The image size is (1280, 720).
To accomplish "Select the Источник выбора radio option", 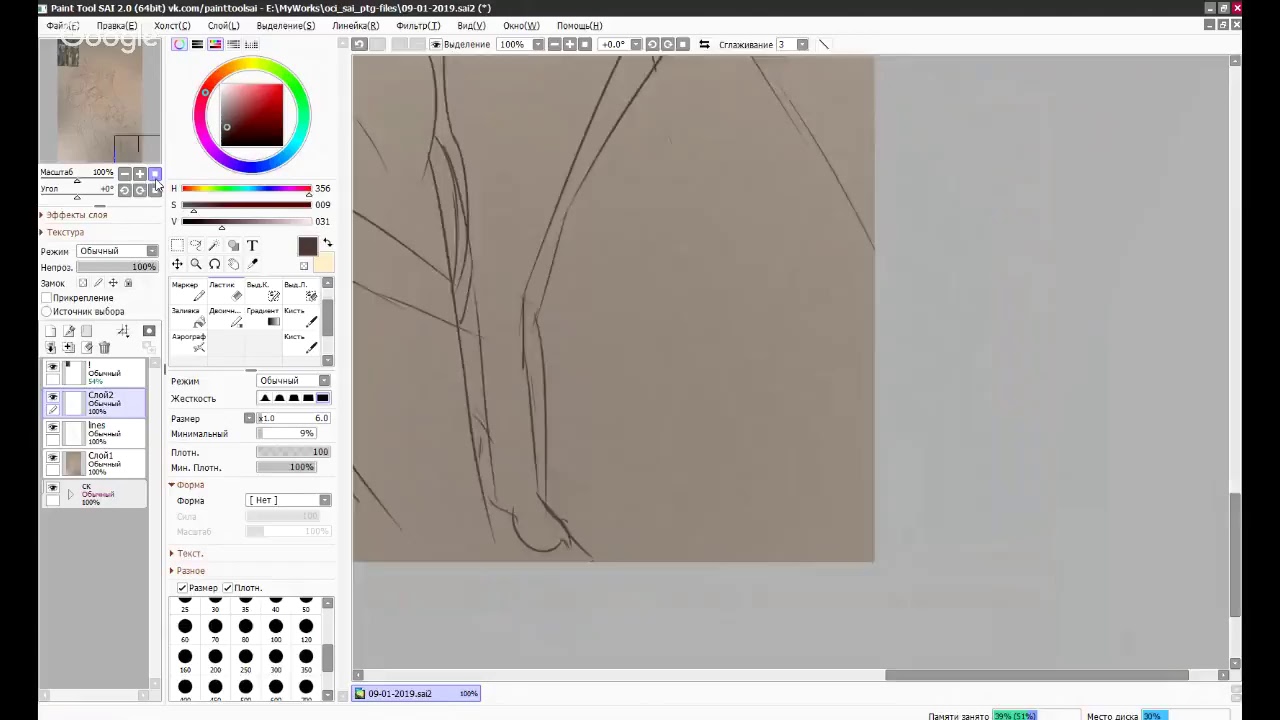I will pyautogui.click(x=46, y=311).
